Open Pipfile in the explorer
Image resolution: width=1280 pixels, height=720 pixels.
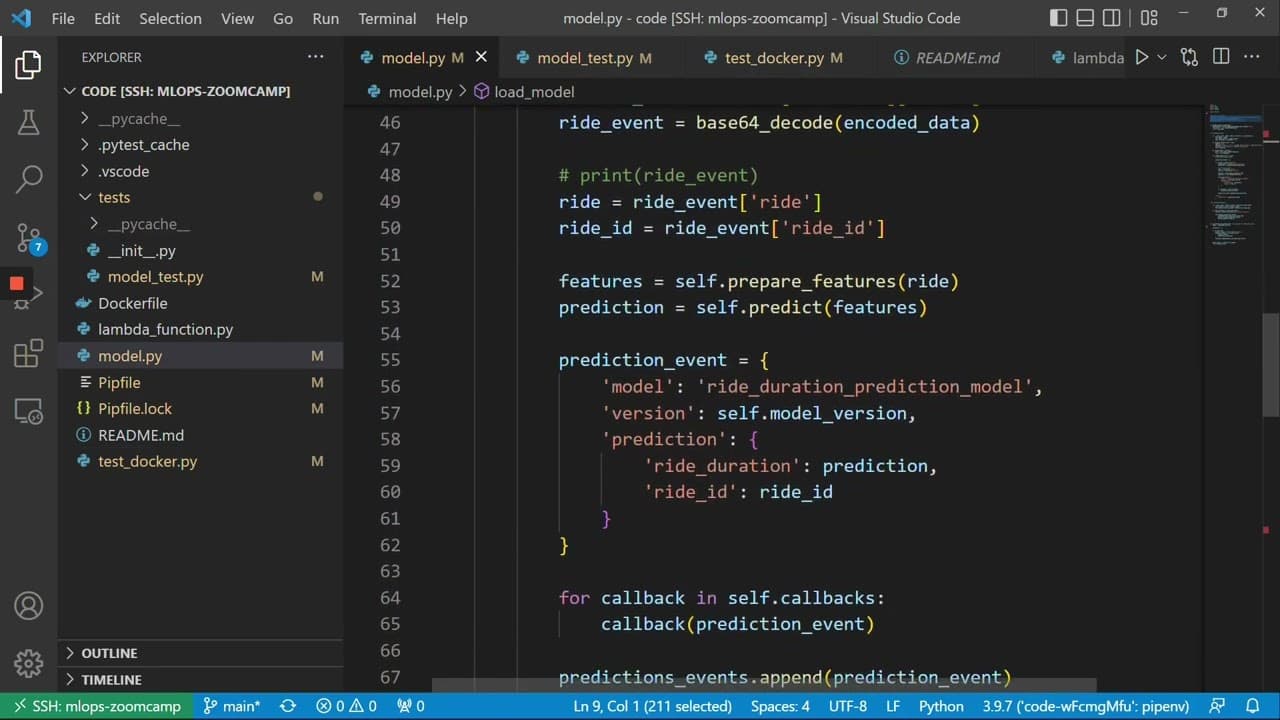coord(119,383)
